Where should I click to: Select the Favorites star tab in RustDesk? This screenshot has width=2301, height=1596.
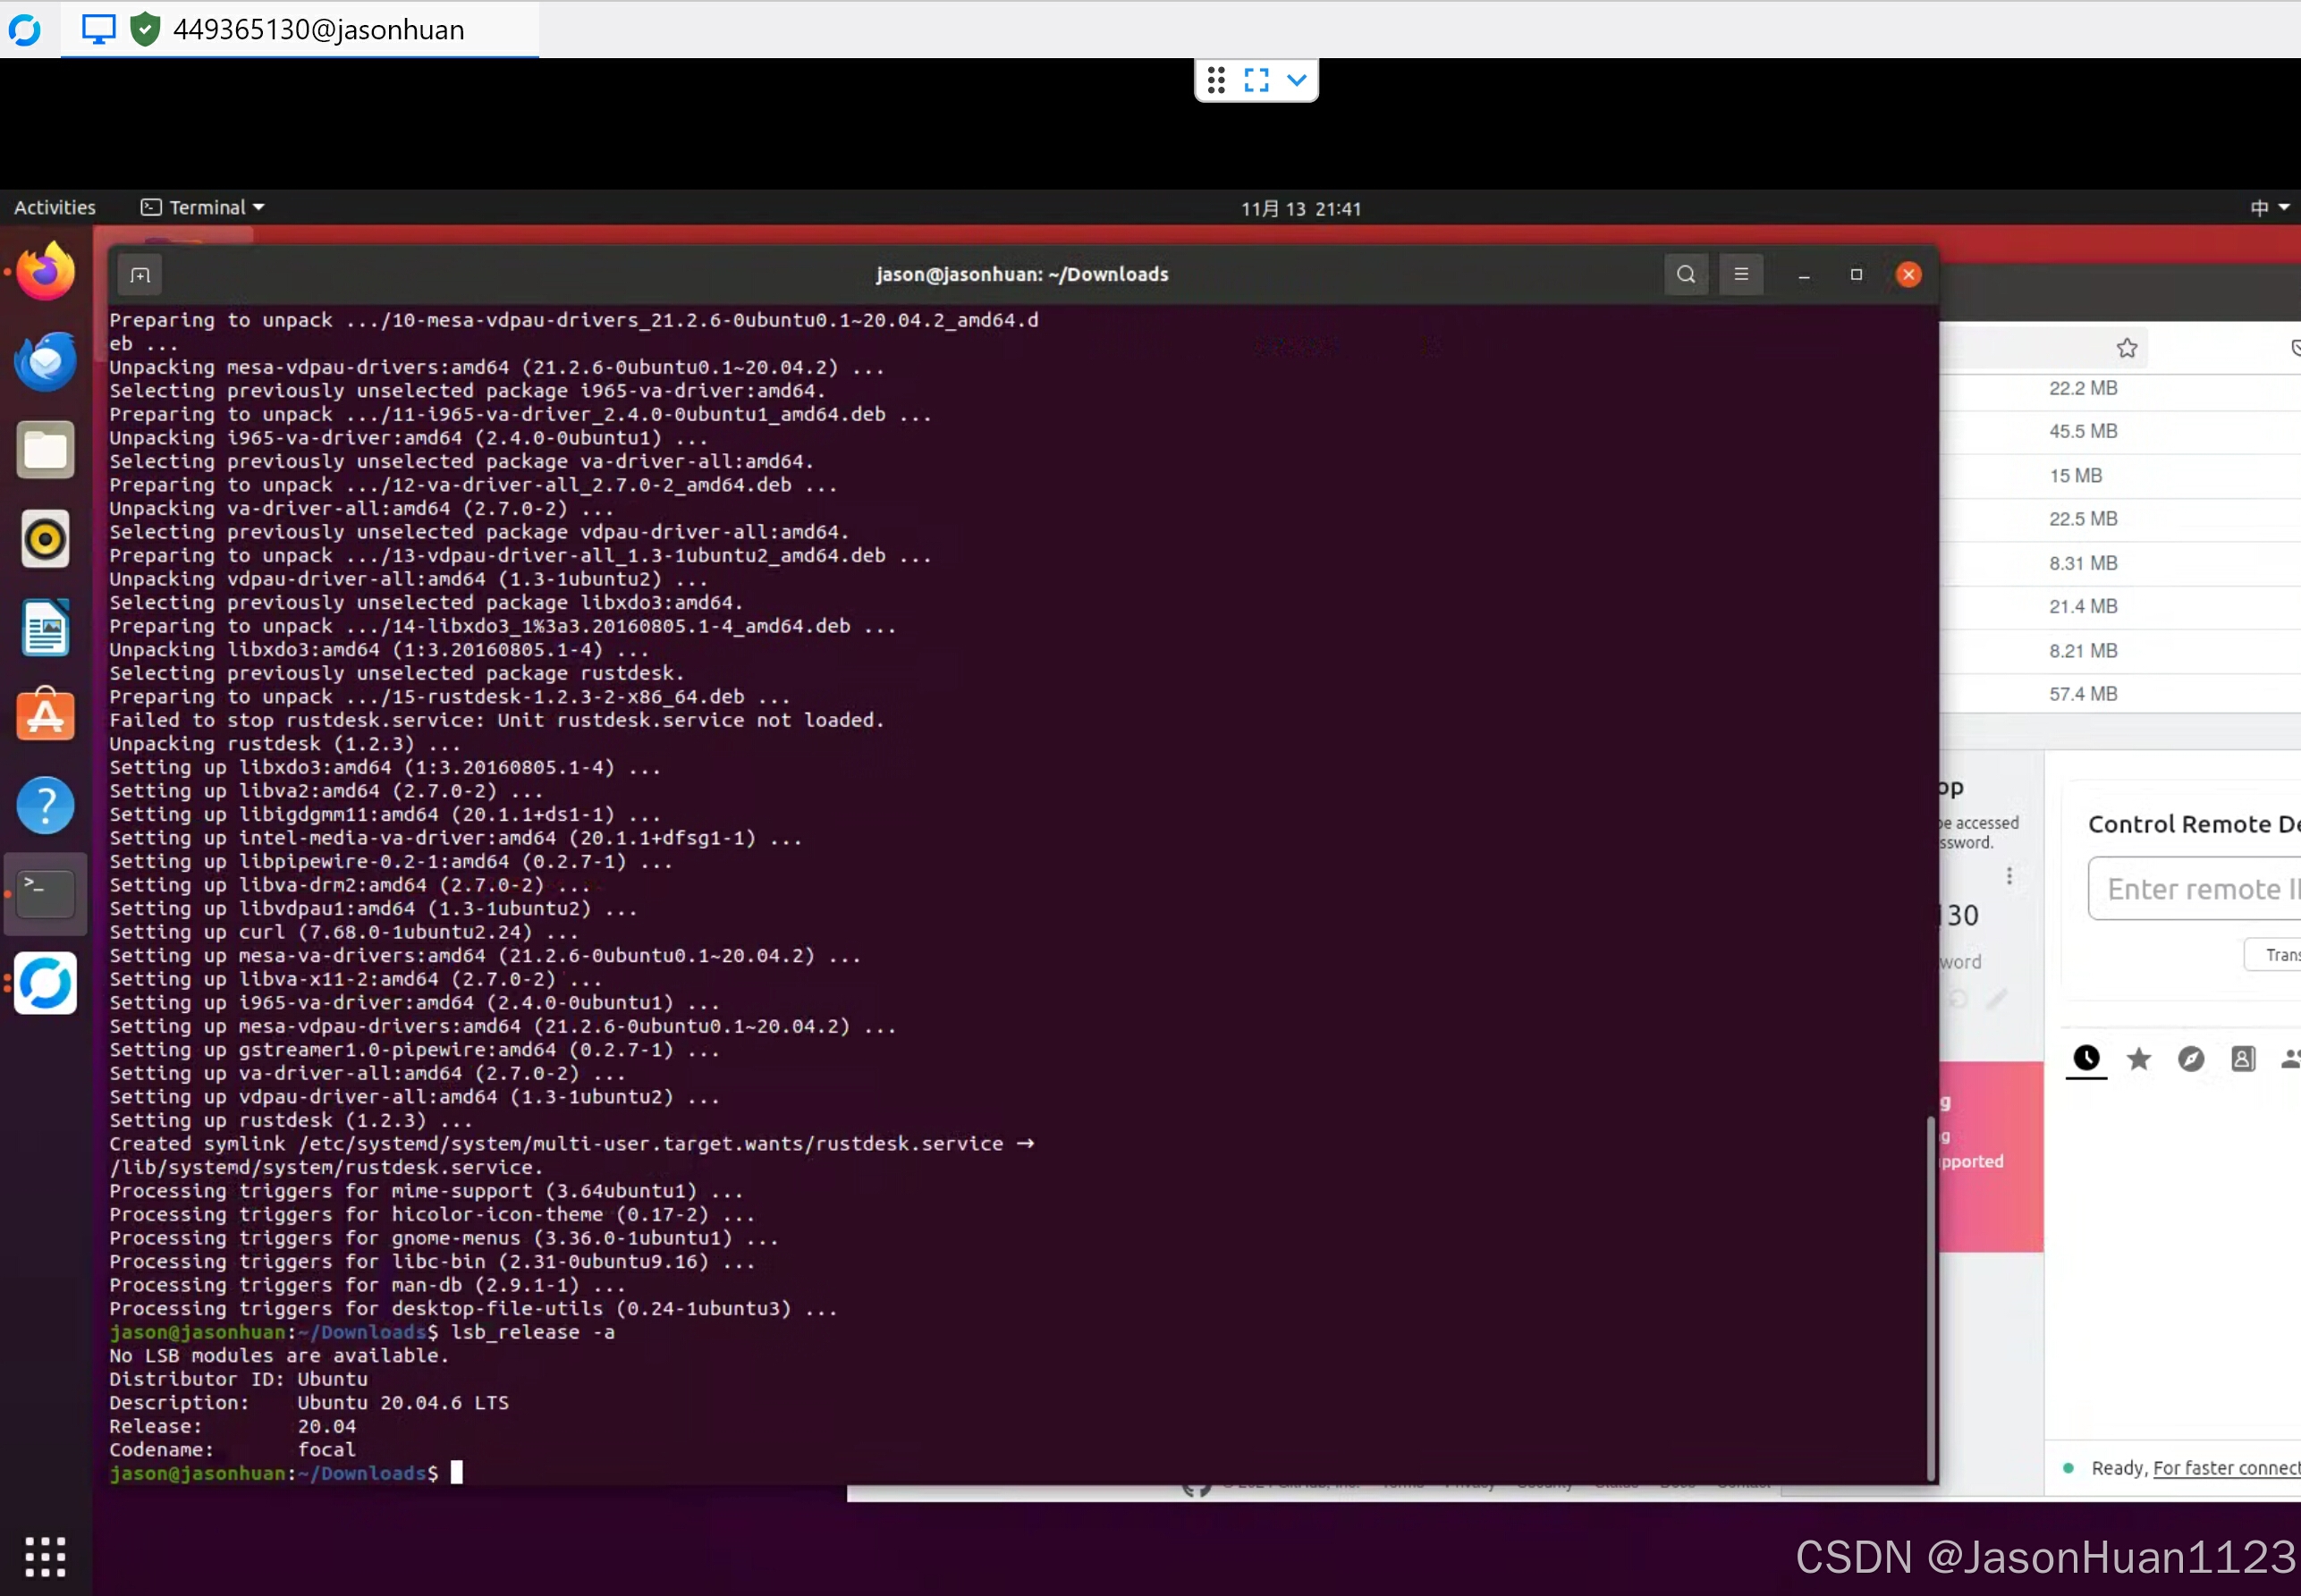pos(2138,1058)
